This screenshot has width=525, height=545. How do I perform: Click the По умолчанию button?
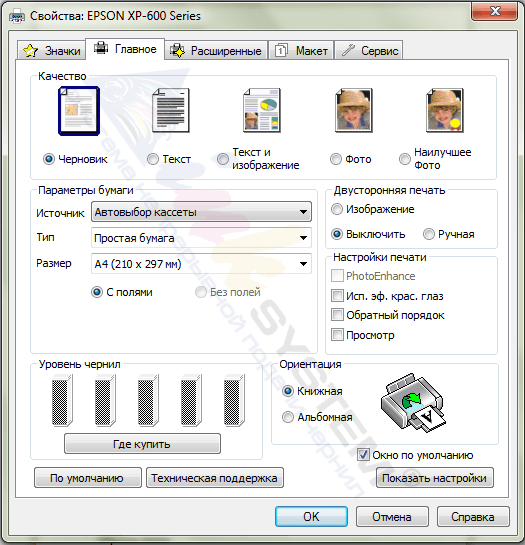pos(88,478)
